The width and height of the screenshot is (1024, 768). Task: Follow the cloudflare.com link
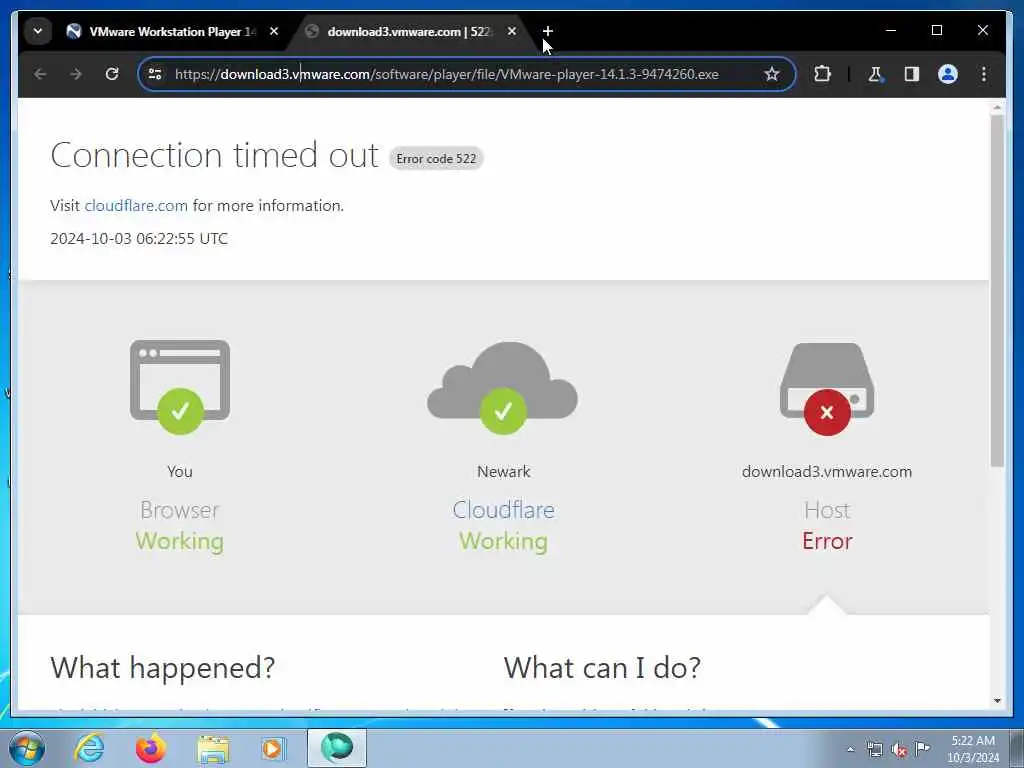click(x=136, y=206)
